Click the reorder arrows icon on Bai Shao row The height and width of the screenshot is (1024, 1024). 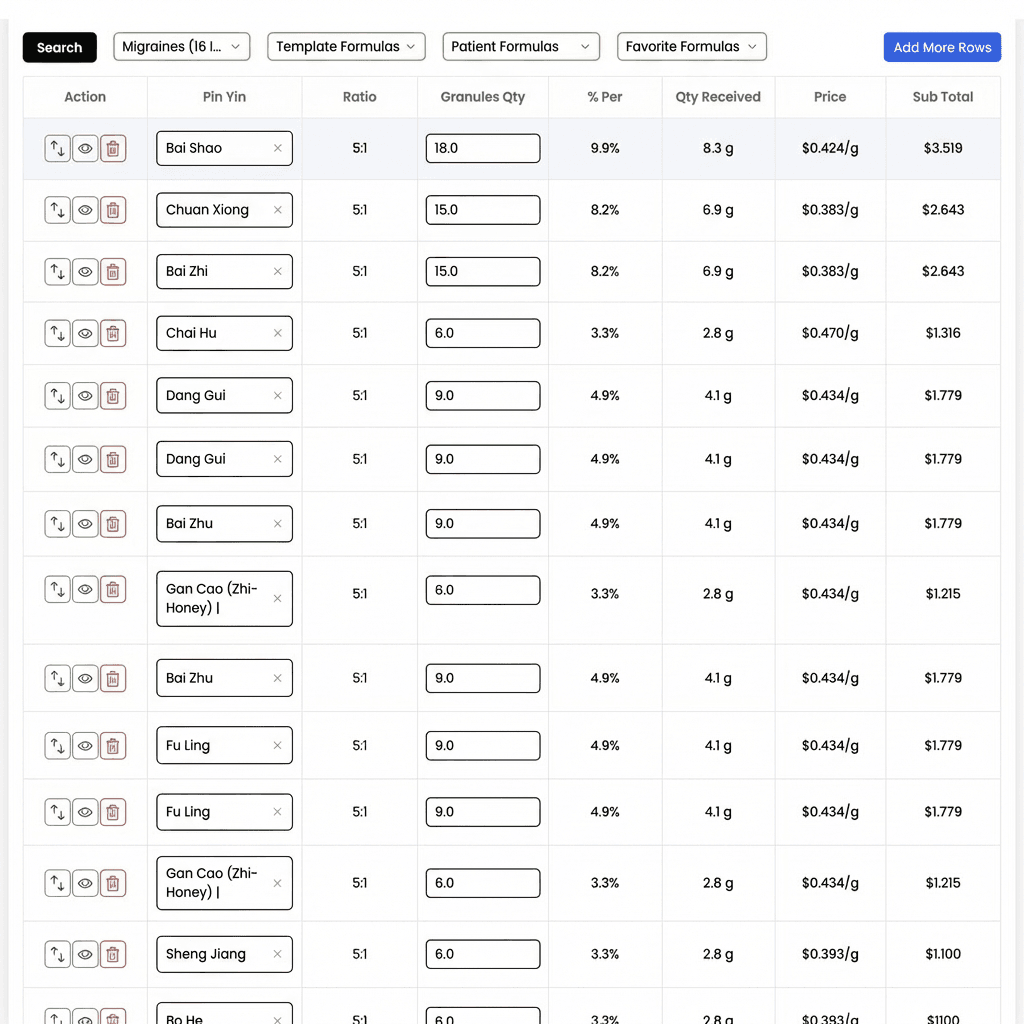tap(57, 147)
